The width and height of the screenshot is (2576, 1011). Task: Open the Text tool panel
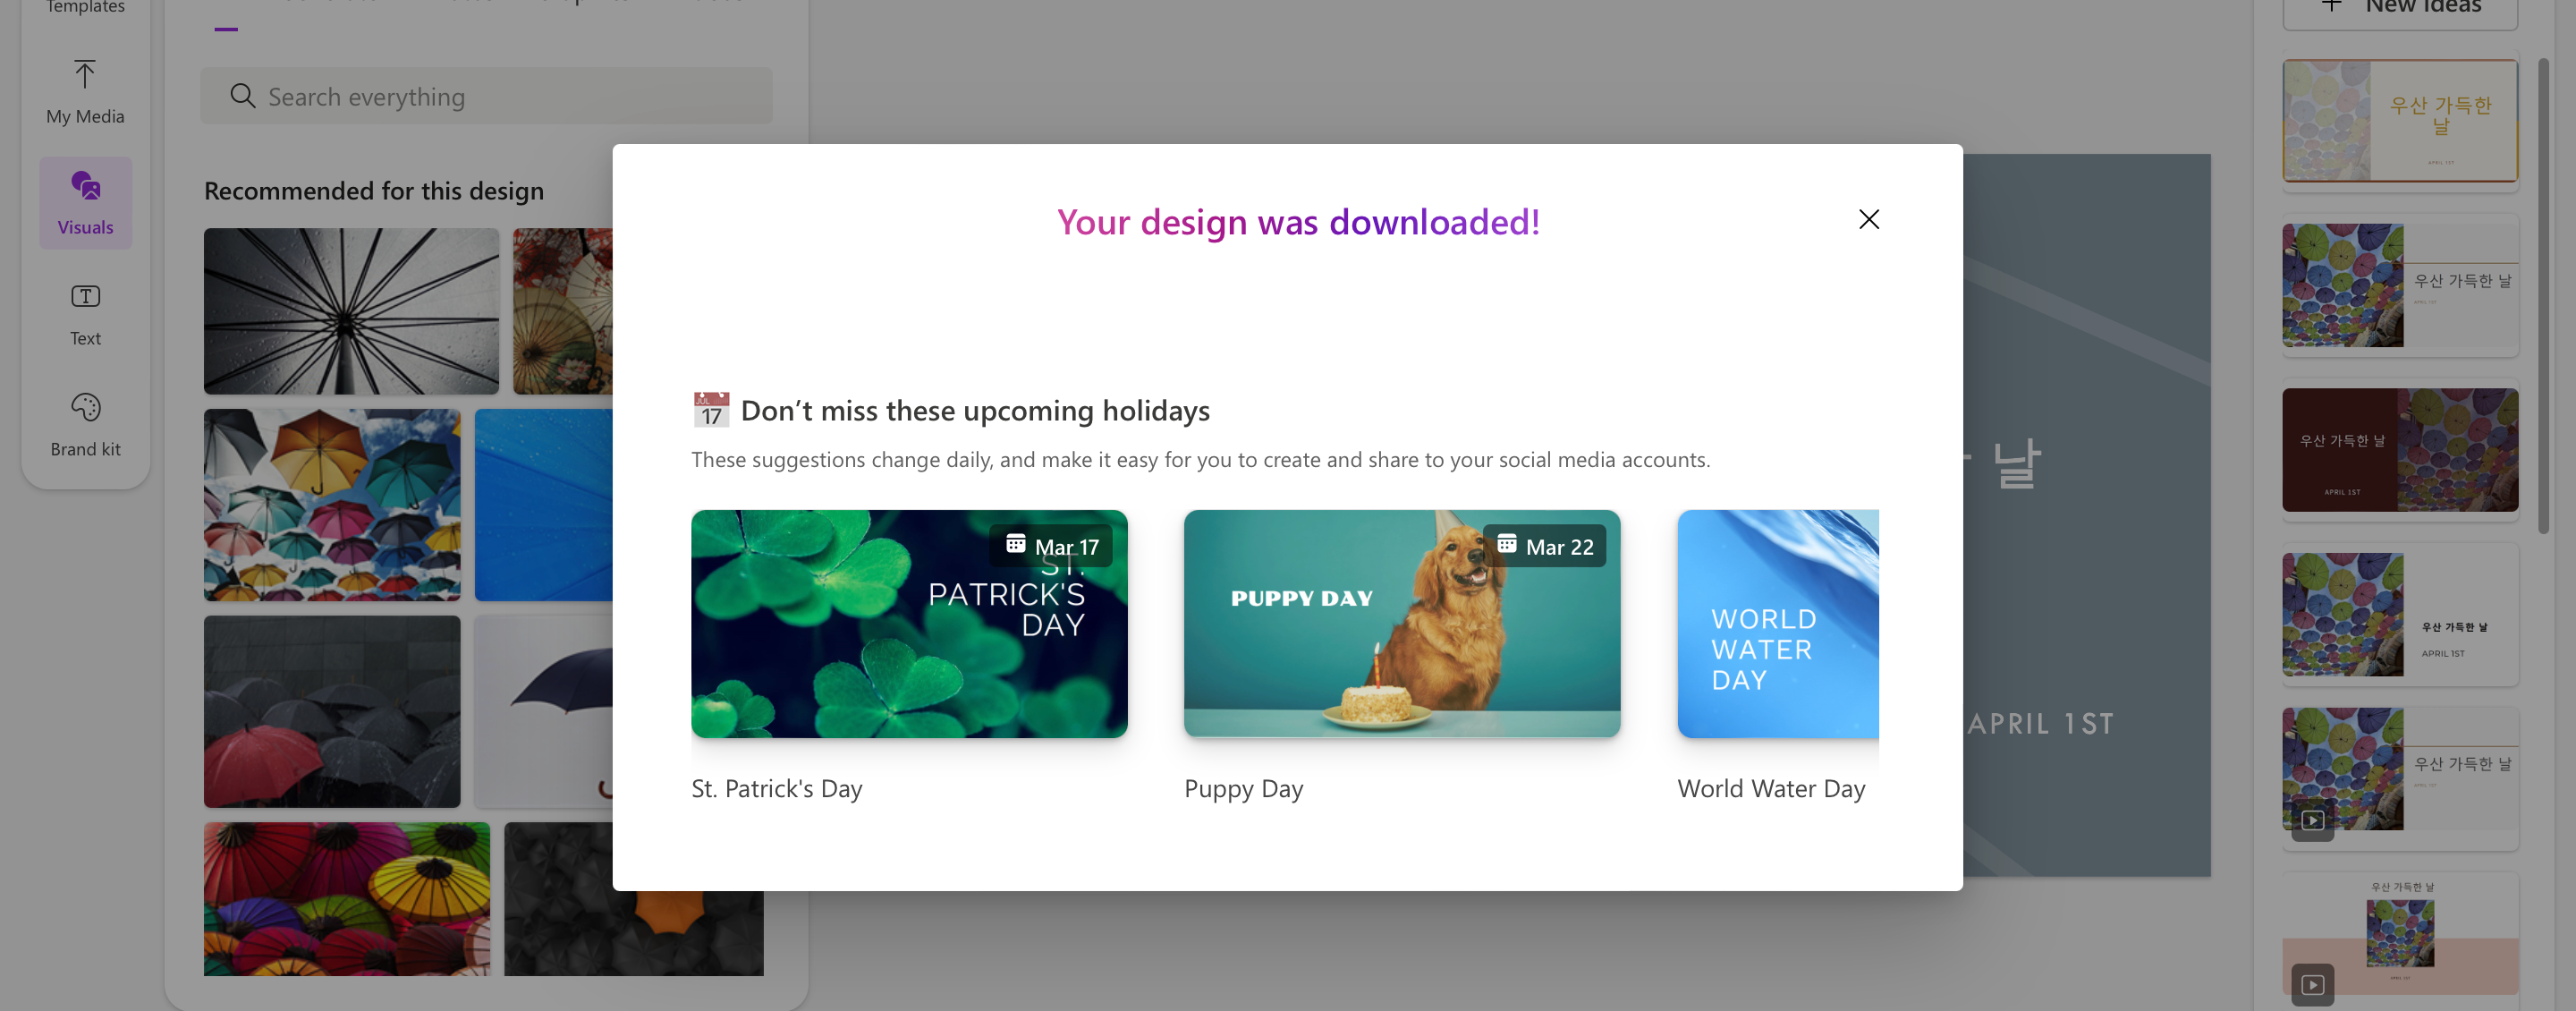85,313
